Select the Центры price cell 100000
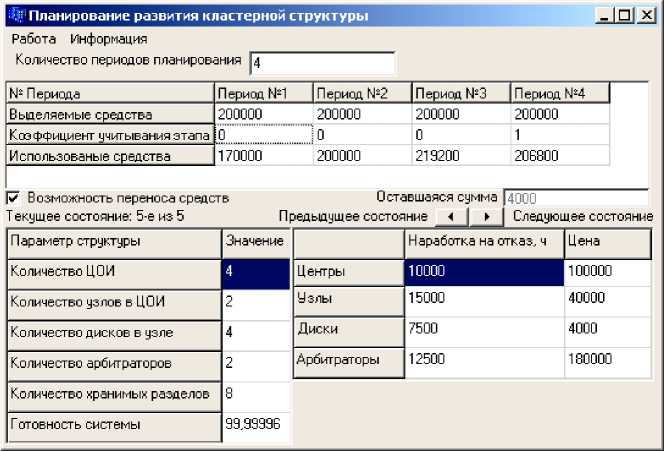This screenshot has height=451, width=664. (x=608, y=273)
